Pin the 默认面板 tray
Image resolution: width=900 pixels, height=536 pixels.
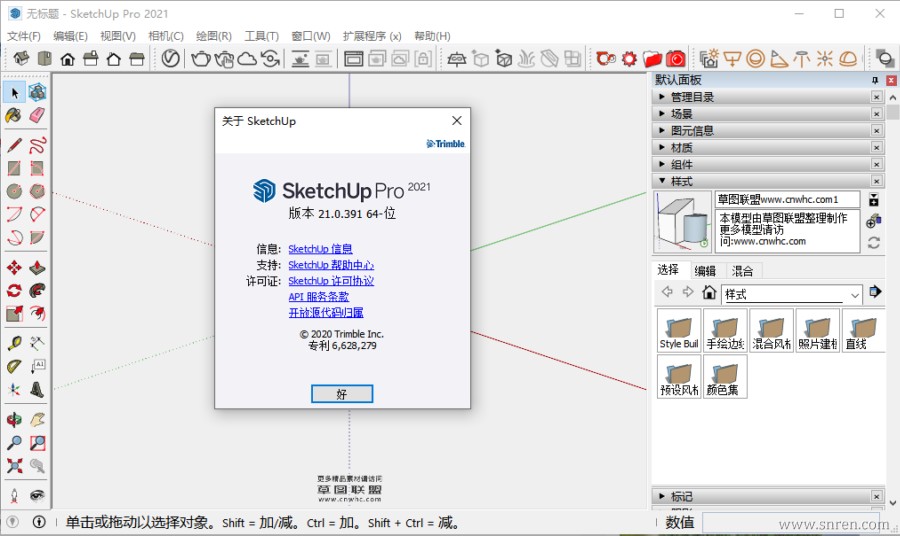click(875, 80)
